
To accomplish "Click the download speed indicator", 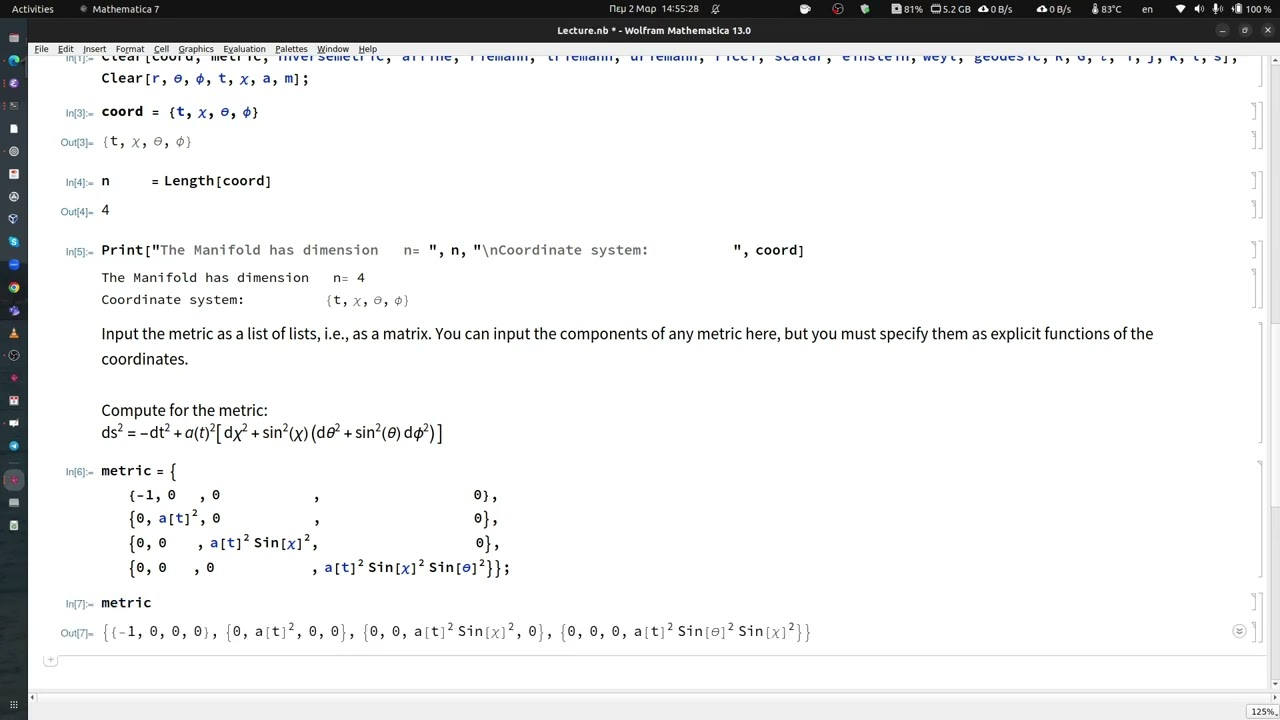I will [x=995, y=9].
